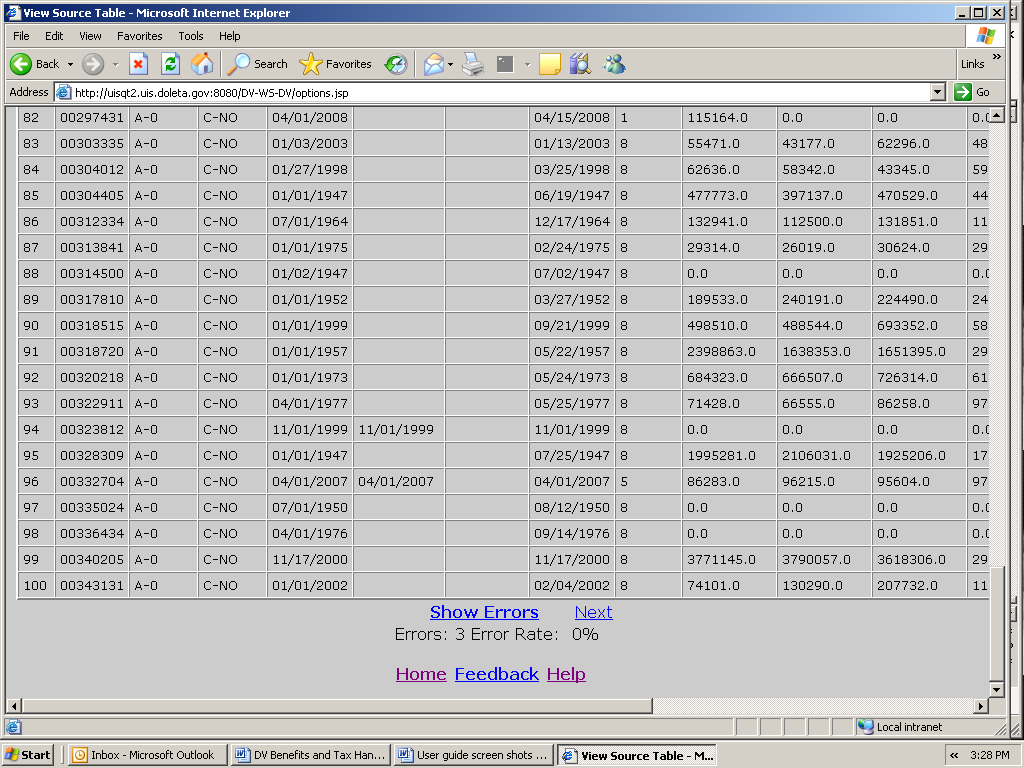The width and height of the screenshot is (1024, 768).
Task: Refresh the page with the Refresh icon
Action: coord(170,64)
